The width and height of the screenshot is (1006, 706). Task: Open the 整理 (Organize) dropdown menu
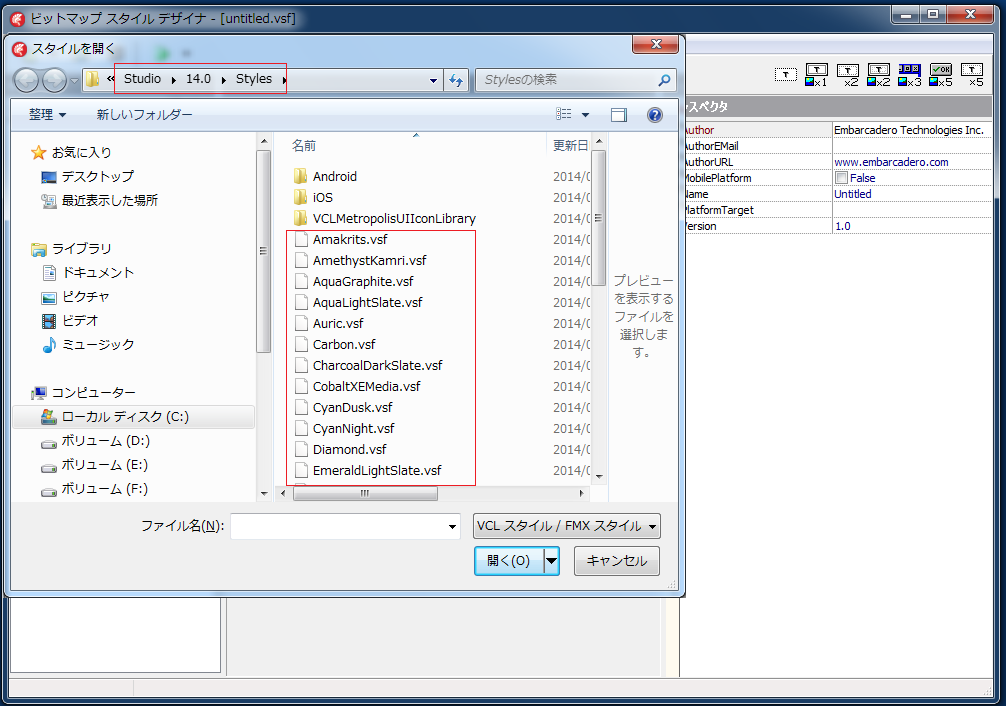click(x=47, y=115)
